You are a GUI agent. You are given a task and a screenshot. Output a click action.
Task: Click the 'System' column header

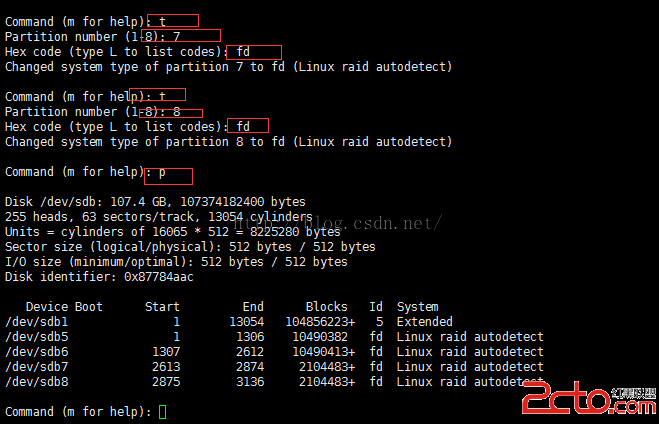coord(418,307)
